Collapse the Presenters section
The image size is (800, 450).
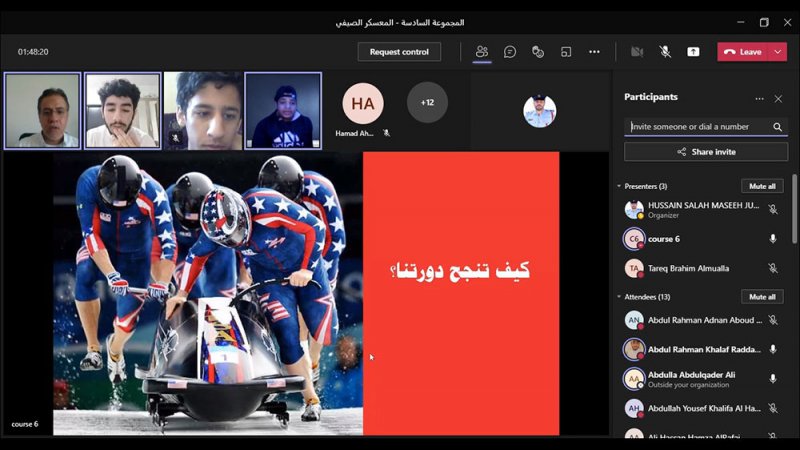pyautogui.click(x=619, y=186)
